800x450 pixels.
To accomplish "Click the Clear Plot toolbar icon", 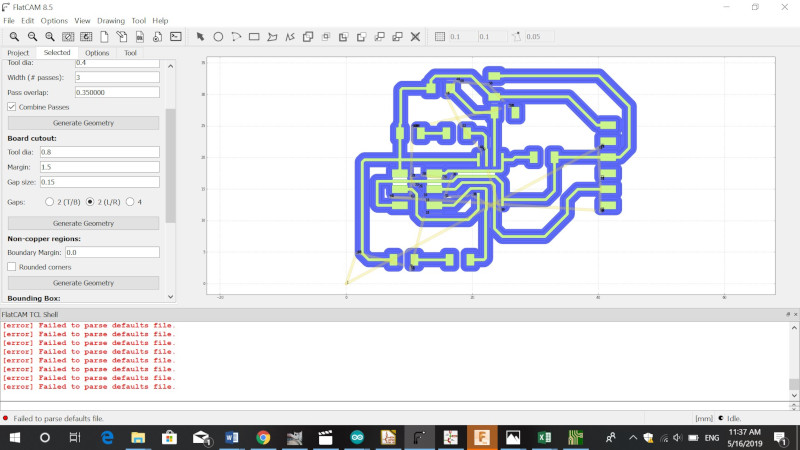I will click(x=68, y=37).
